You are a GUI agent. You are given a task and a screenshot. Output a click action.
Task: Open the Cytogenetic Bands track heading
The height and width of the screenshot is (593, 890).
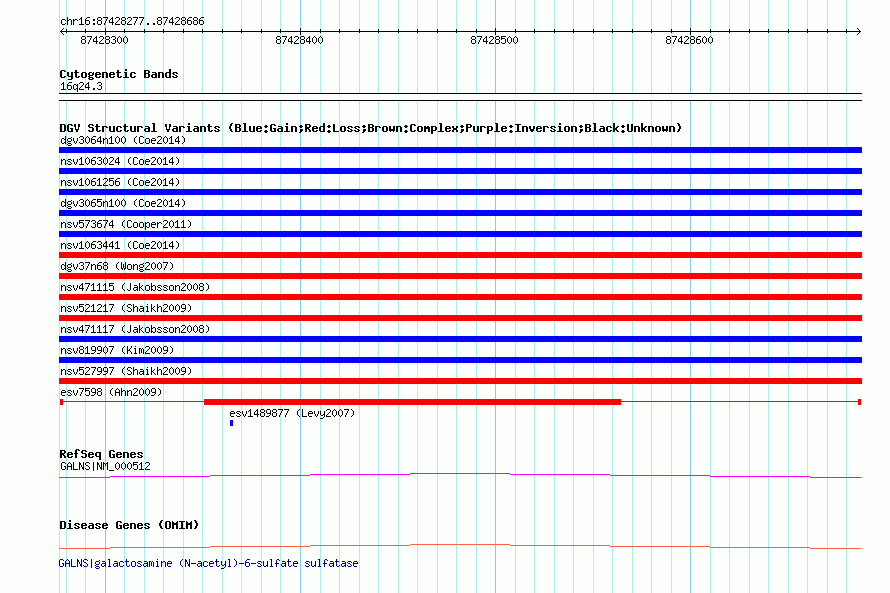119,74
